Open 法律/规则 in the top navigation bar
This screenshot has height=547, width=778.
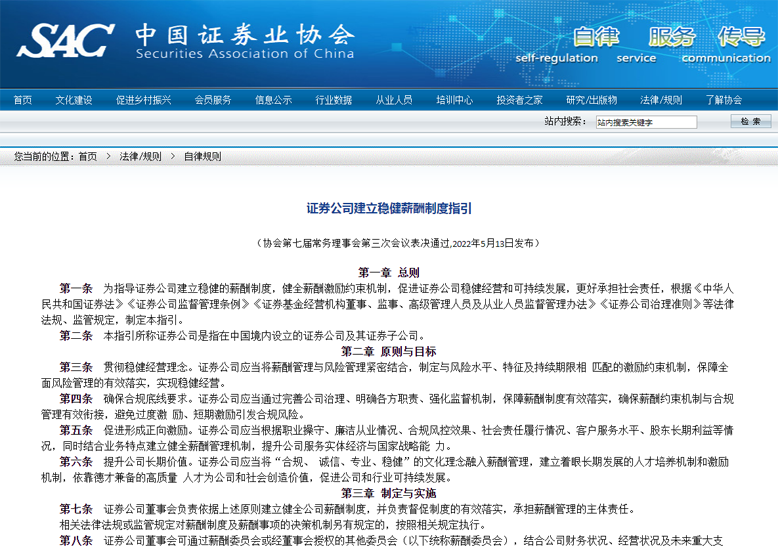[661, 100]
